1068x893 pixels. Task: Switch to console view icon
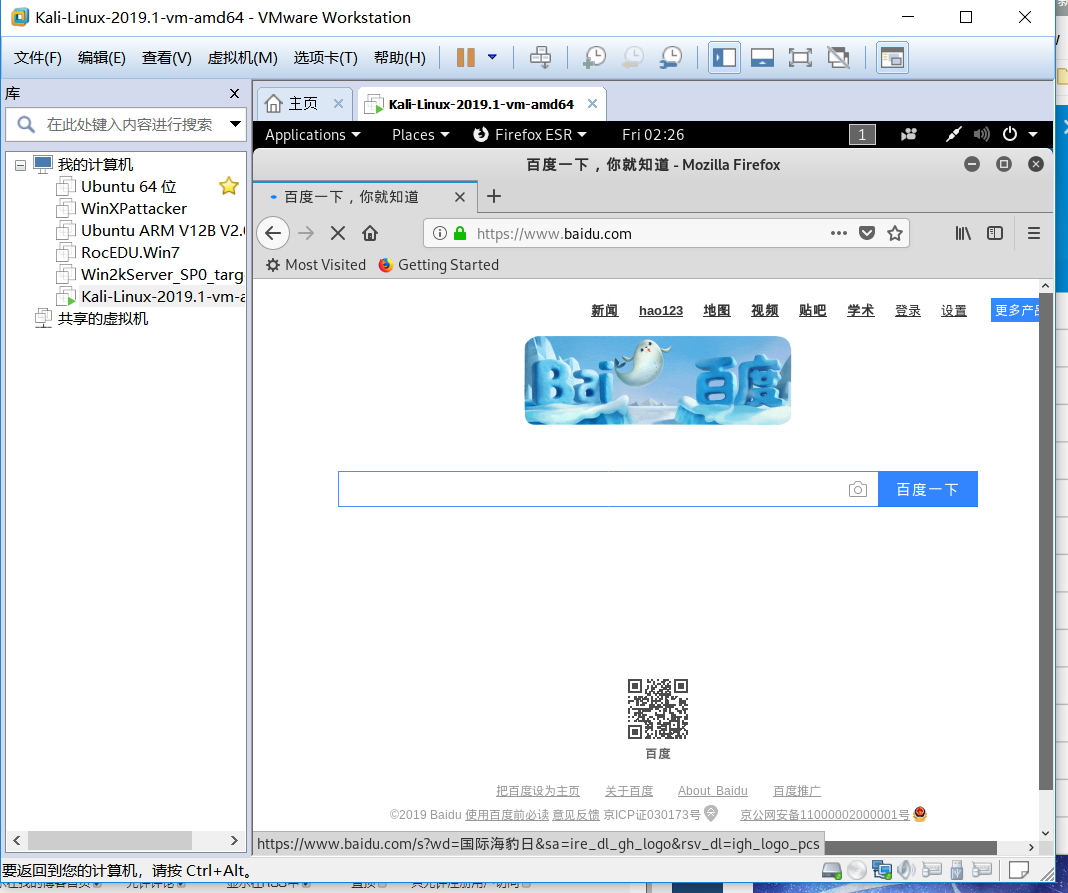pos(892,58)
